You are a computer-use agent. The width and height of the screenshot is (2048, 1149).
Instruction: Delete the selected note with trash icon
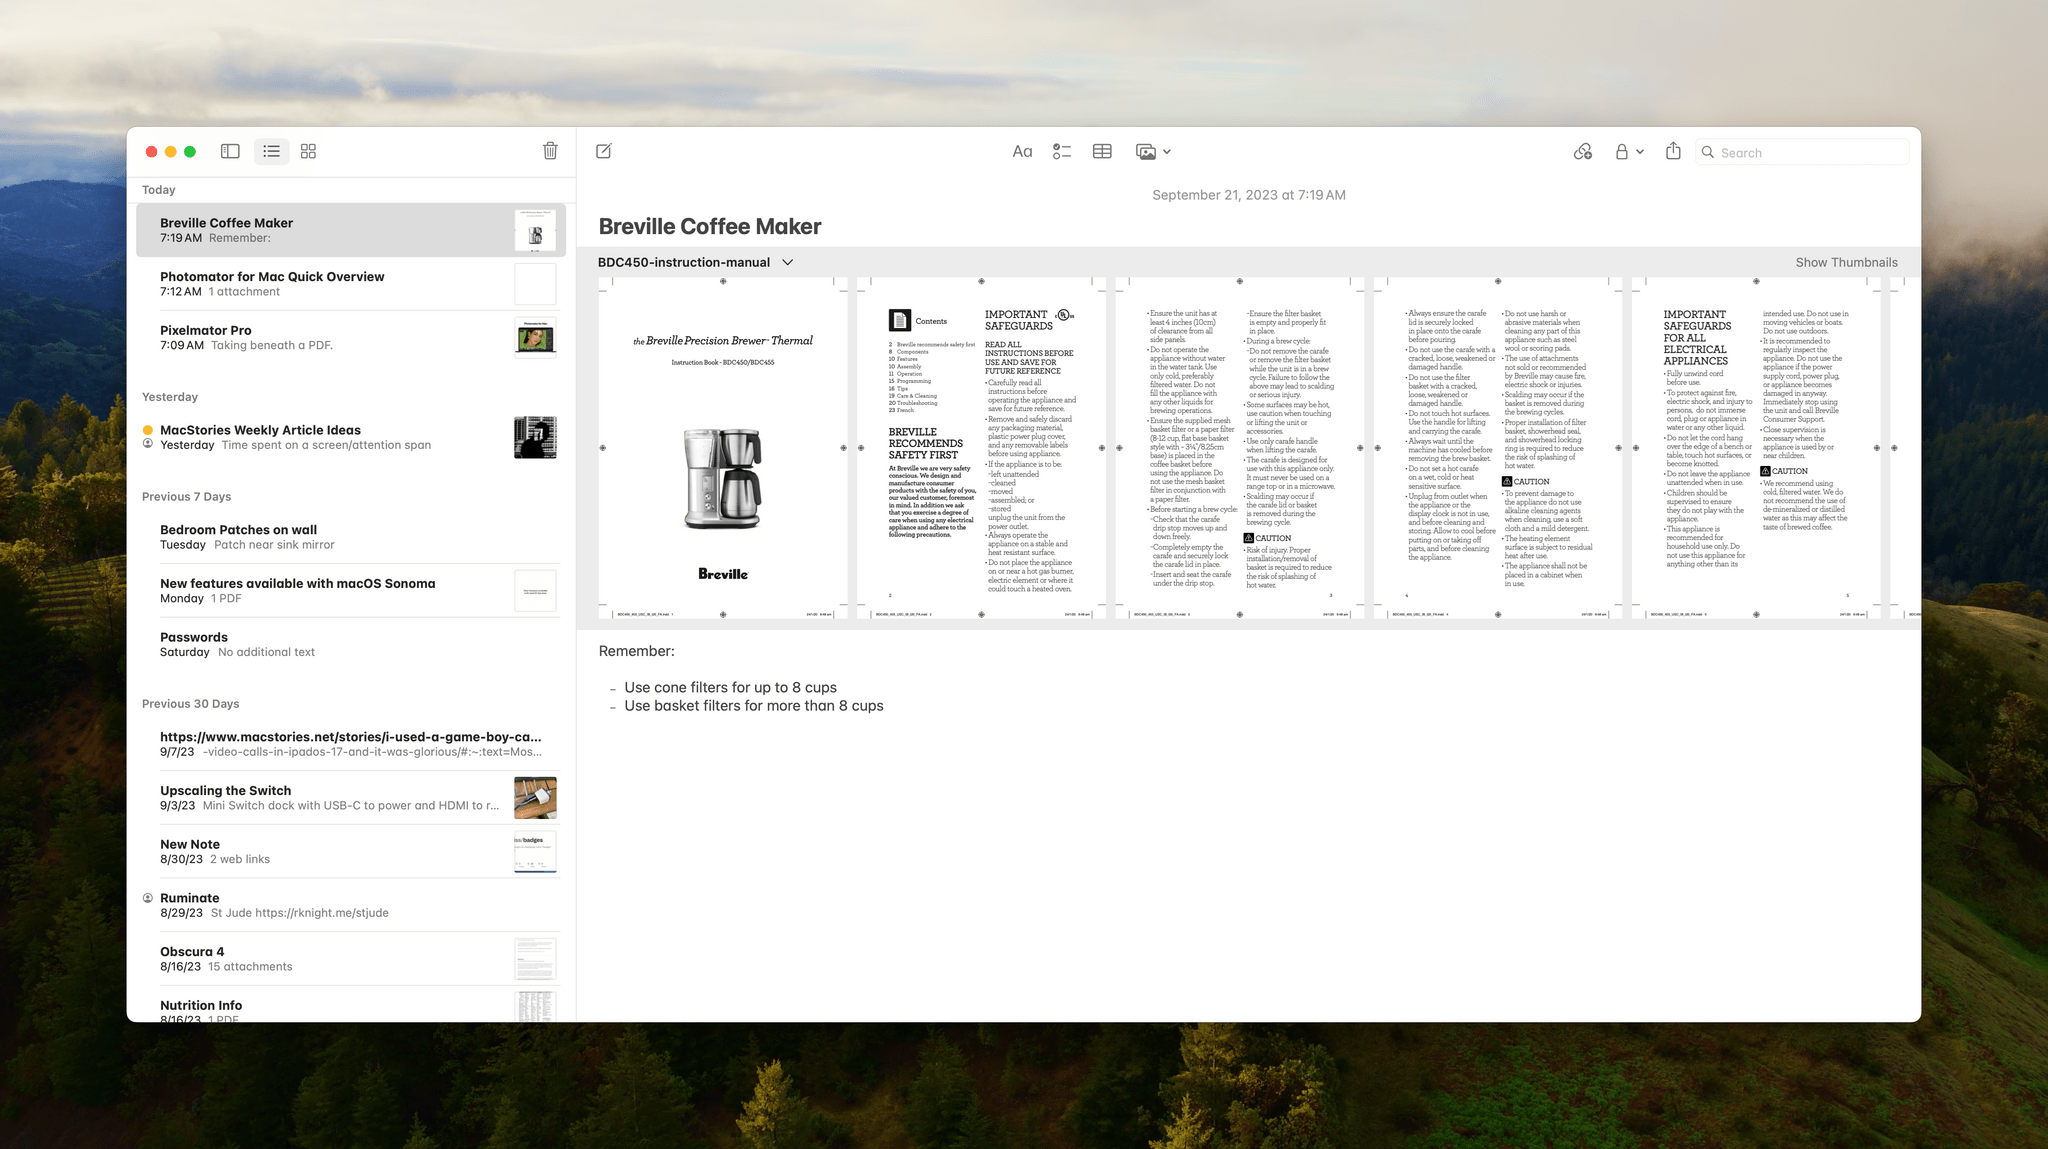coord(550,151)
